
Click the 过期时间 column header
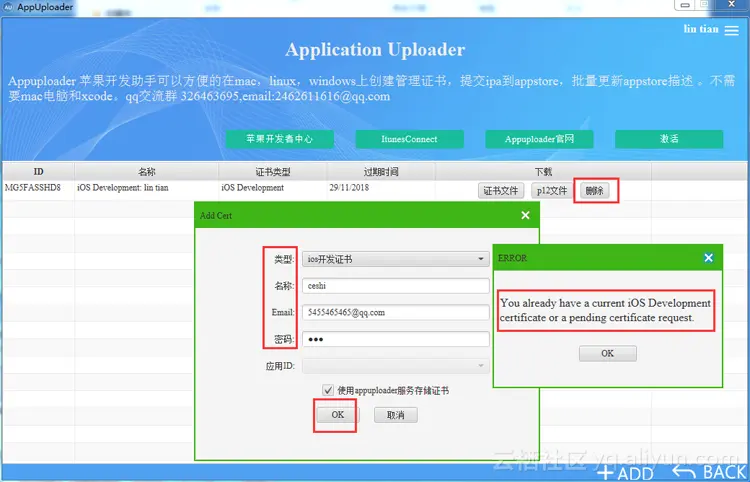coord(381,172)
